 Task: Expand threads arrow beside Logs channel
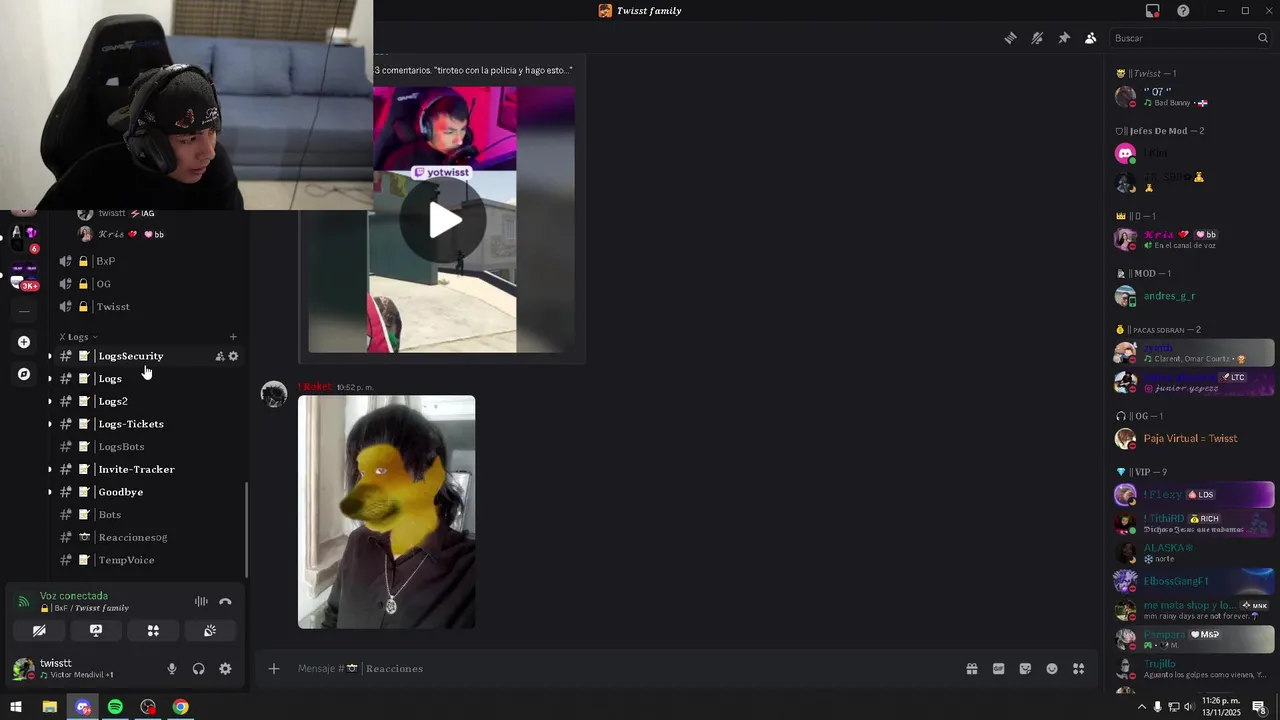(50, 379)
